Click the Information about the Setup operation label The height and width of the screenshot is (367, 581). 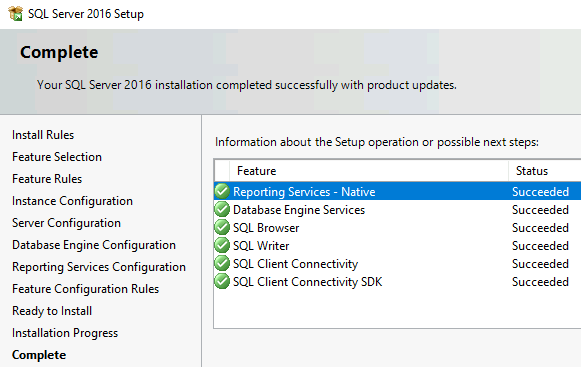tap(377, 142)
